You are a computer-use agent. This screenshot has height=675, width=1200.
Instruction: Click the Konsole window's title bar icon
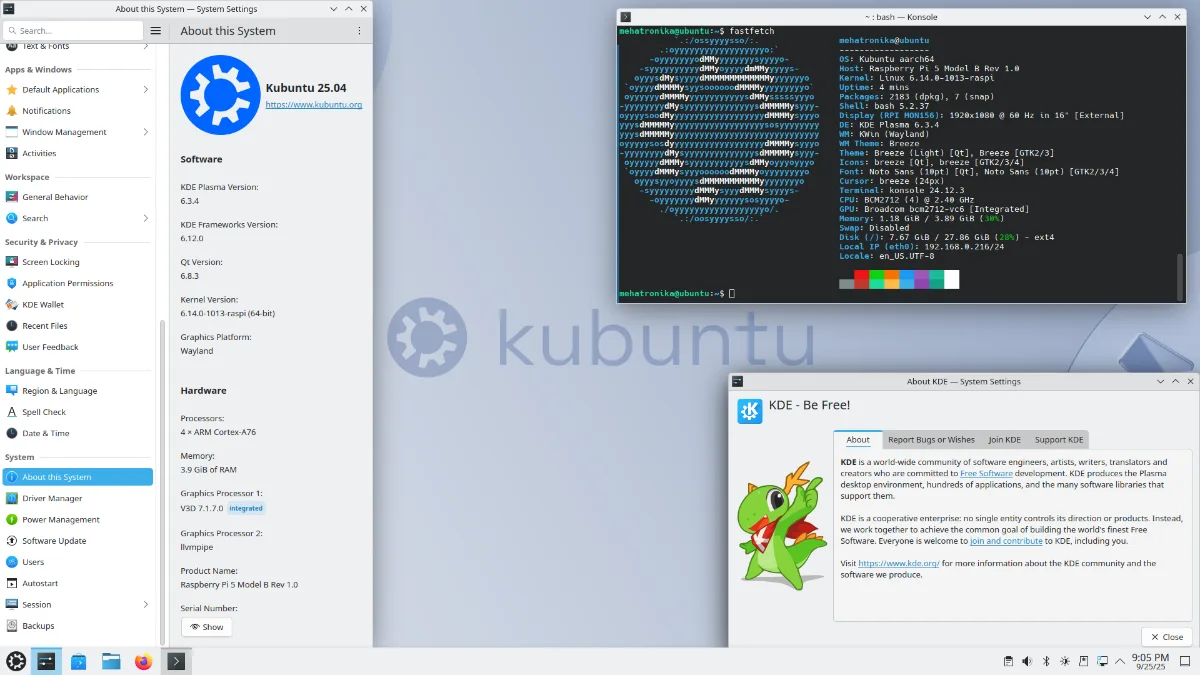coord(625,17)
